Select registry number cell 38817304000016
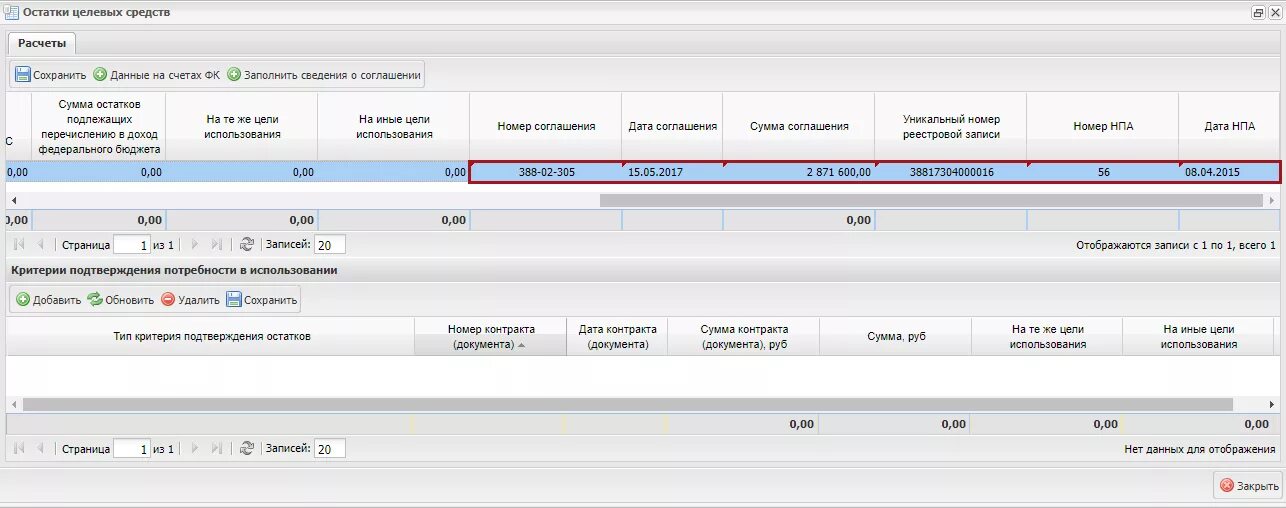1286x508 pixels. pyautogui.click(x=951, y=172)
